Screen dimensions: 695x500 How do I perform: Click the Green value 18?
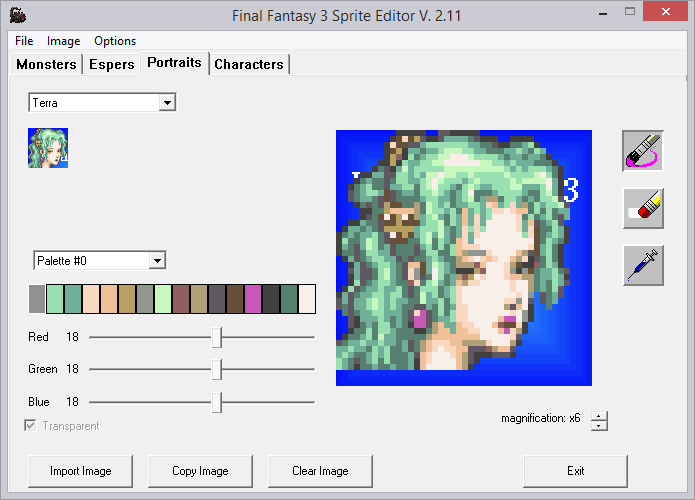[x=72, y=369]
